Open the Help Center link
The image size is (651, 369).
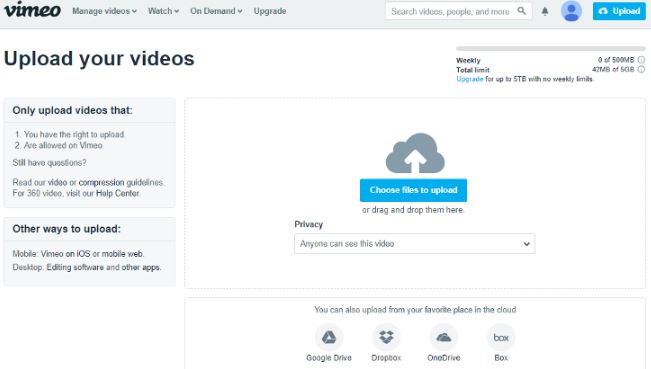pos(117,193)
